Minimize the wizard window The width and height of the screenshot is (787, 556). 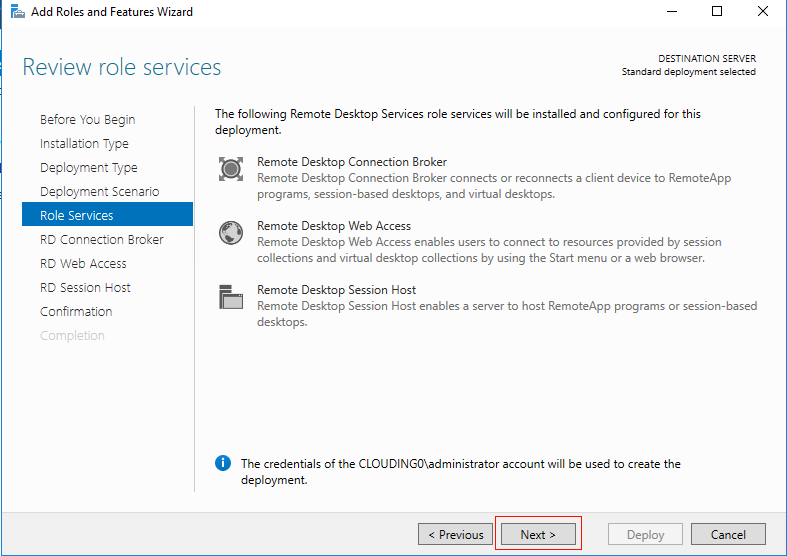(x=672, y=11)
